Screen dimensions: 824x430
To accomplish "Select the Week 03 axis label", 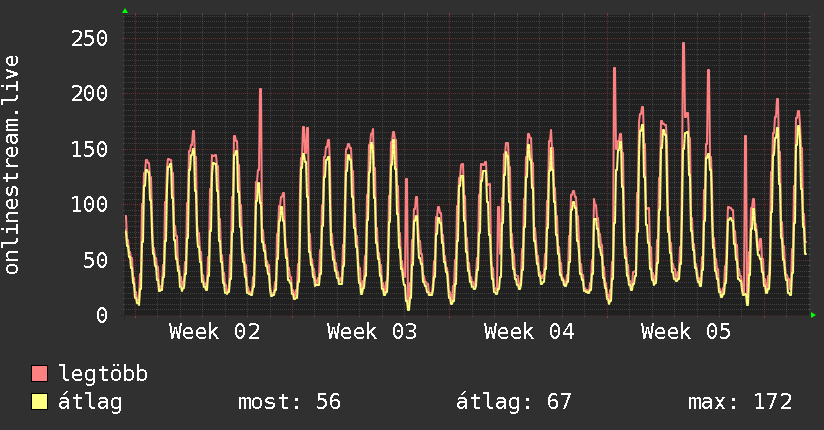I will [372, 332].
